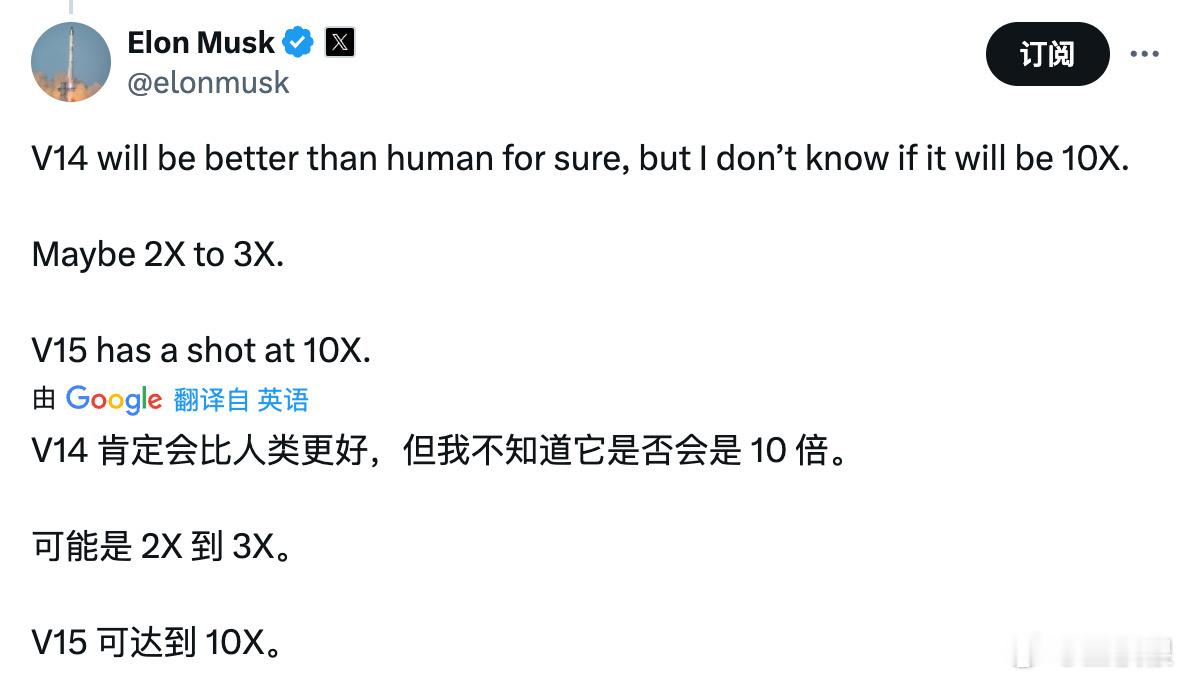Click the 订阅 subscribe button
Viewport: 1184px width, 680px height.
pyautogui.click(x=1047, y=54)
